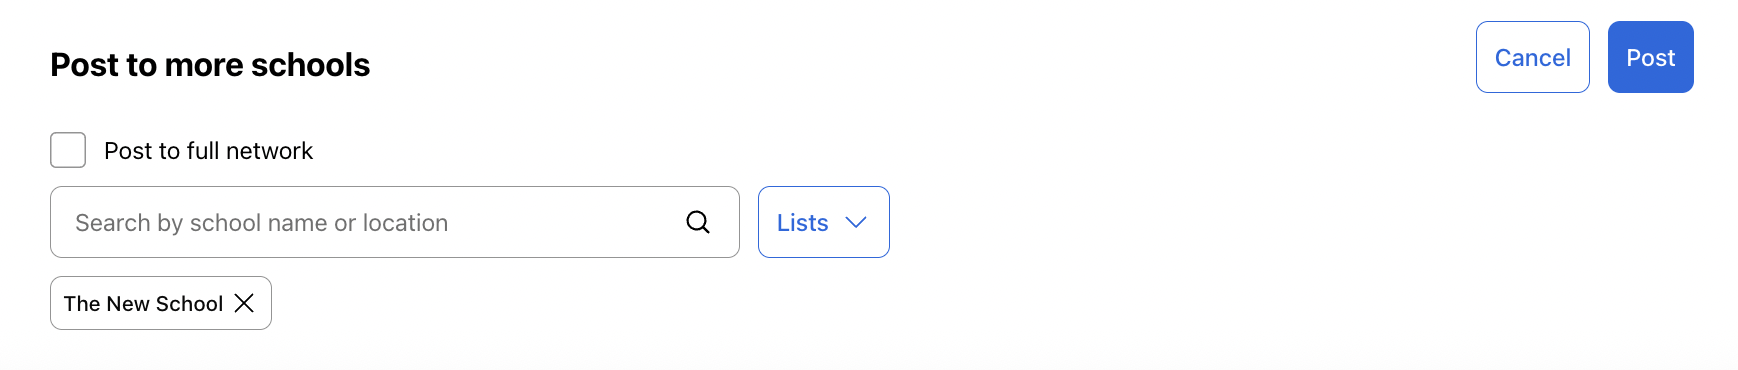
Task: Click the chevron arrow beside Lists
Action: [856, 222]
